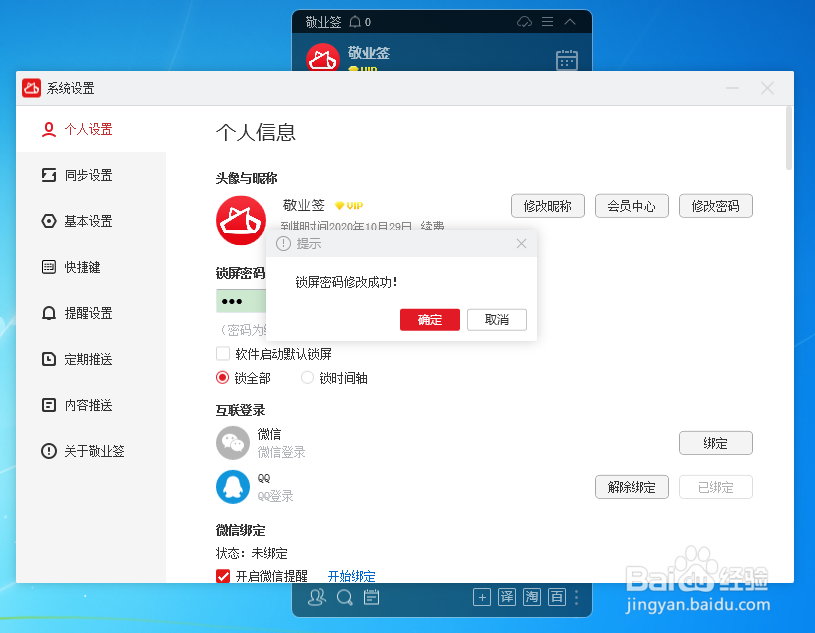Click the 淘 icon in widget bottom bar
This screenshot has width=815, height=633.
point(532,597)
